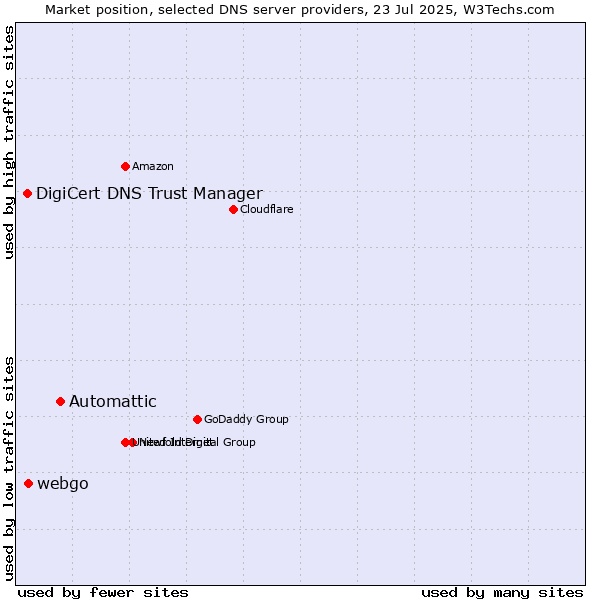Select the Automattic data point

pyautogui.click(x=60, y=401)
